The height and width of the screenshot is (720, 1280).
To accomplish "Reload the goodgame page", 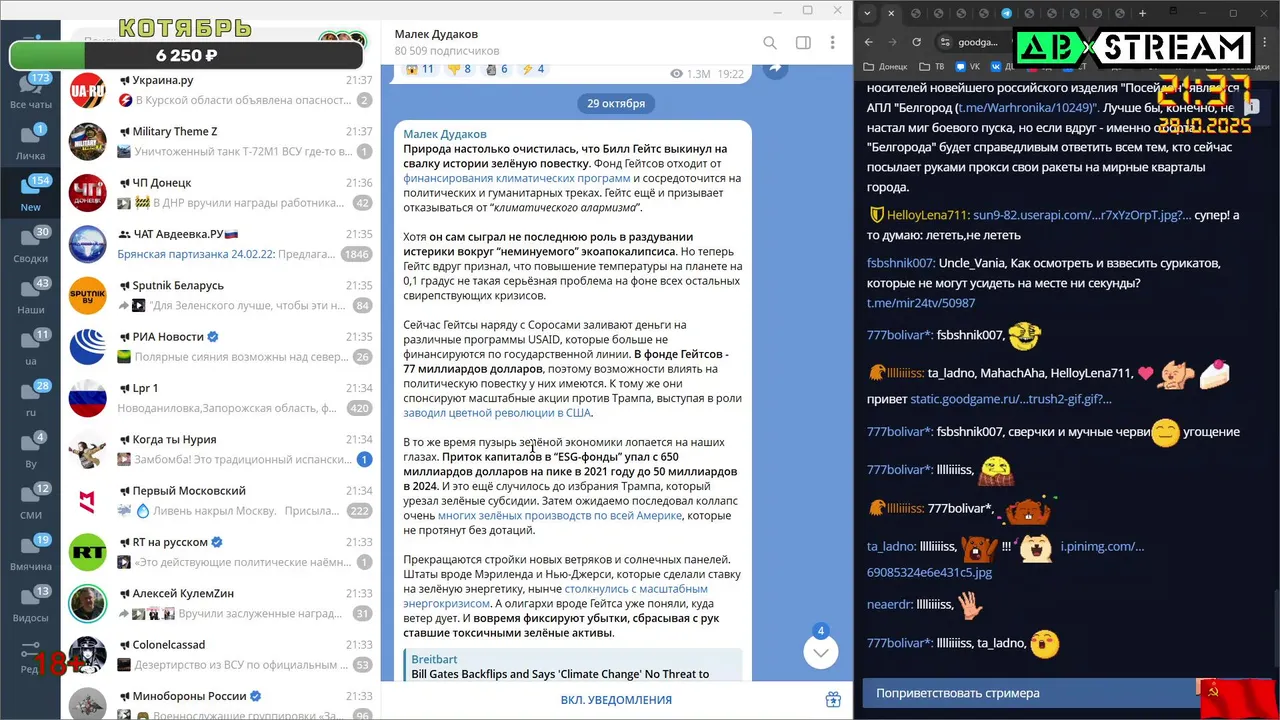I will [919, 42].
